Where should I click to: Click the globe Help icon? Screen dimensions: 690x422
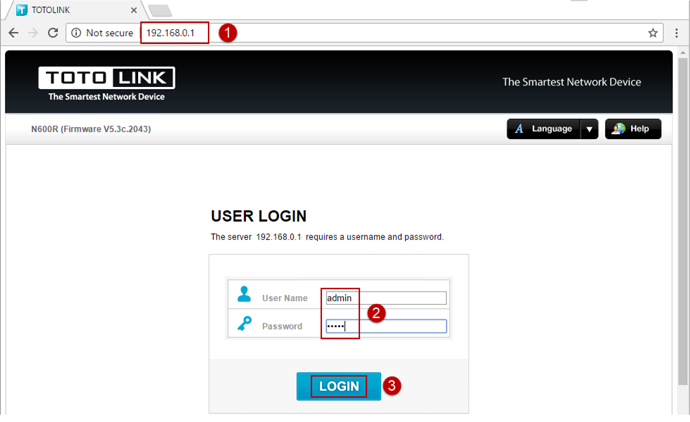[618, 129]
